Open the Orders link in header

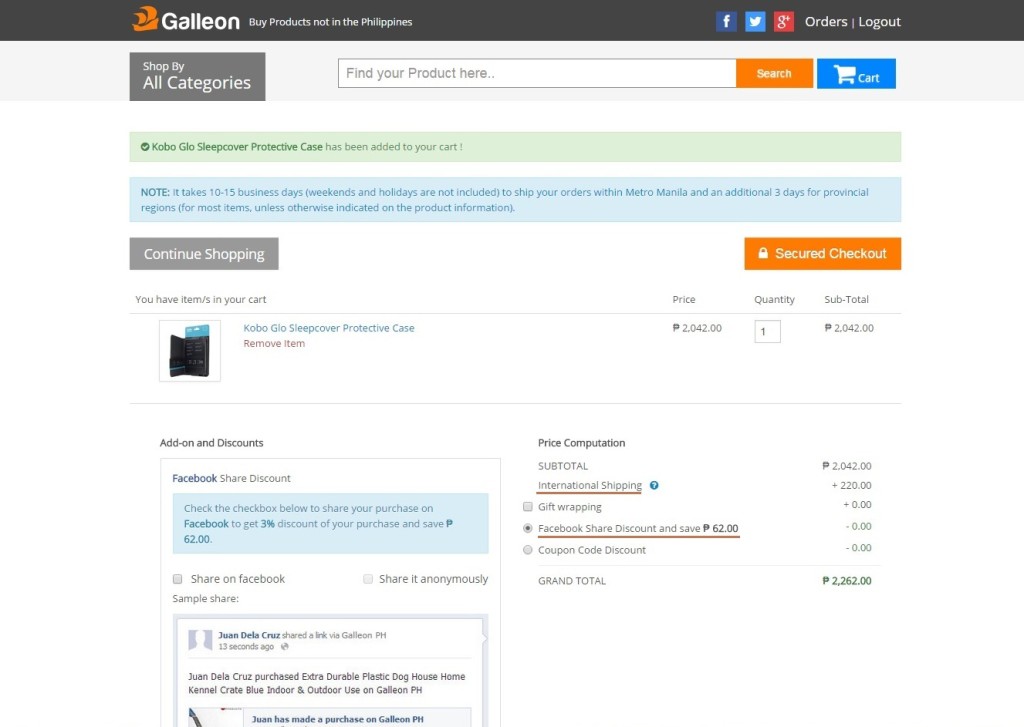[825, 22]
